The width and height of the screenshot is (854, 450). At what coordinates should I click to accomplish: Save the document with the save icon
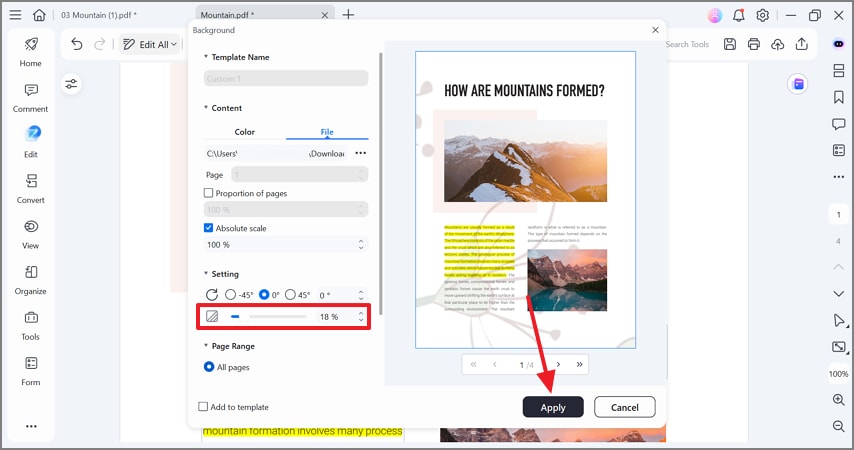730,44
